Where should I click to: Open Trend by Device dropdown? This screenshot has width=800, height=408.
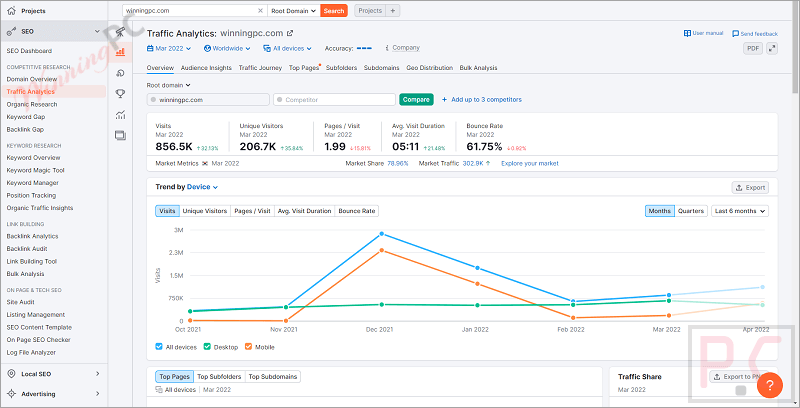pyautogui.click(x=203, y=187)
